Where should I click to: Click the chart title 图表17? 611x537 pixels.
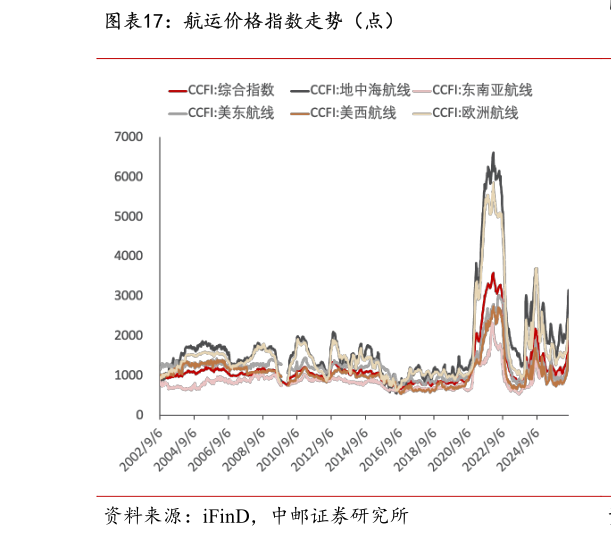134,21
